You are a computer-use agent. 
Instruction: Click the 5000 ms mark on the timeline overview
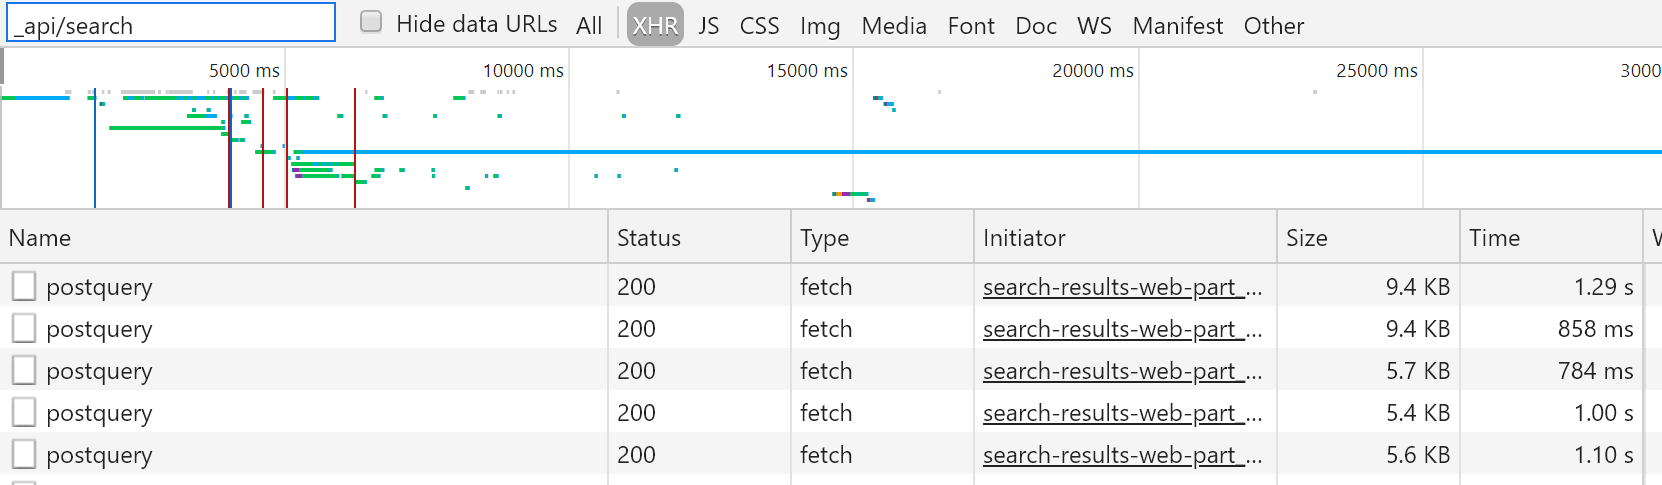click(x=244, y=71)
